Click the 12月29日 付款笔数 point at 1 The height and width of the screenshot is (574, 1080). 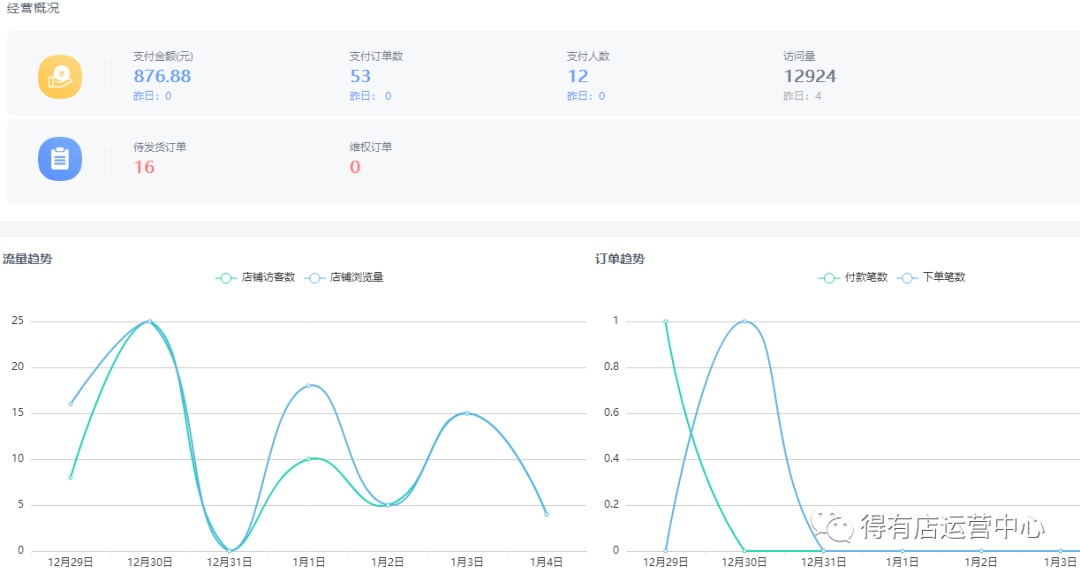pos(665,321)
